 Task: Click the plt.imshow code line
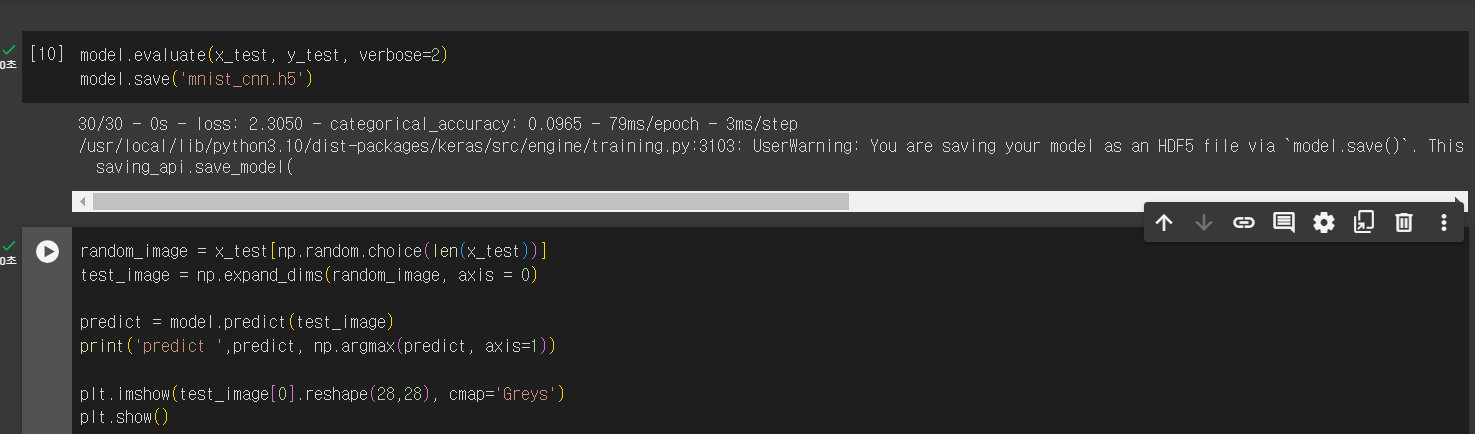pos(323,394)
